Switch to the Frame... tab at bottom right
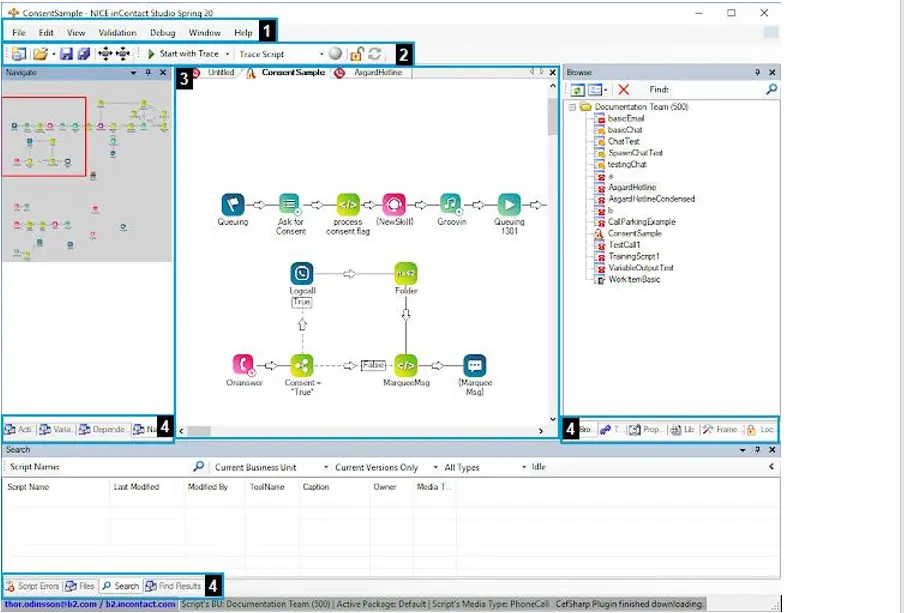The image size is (904, 613). point(720,430)
